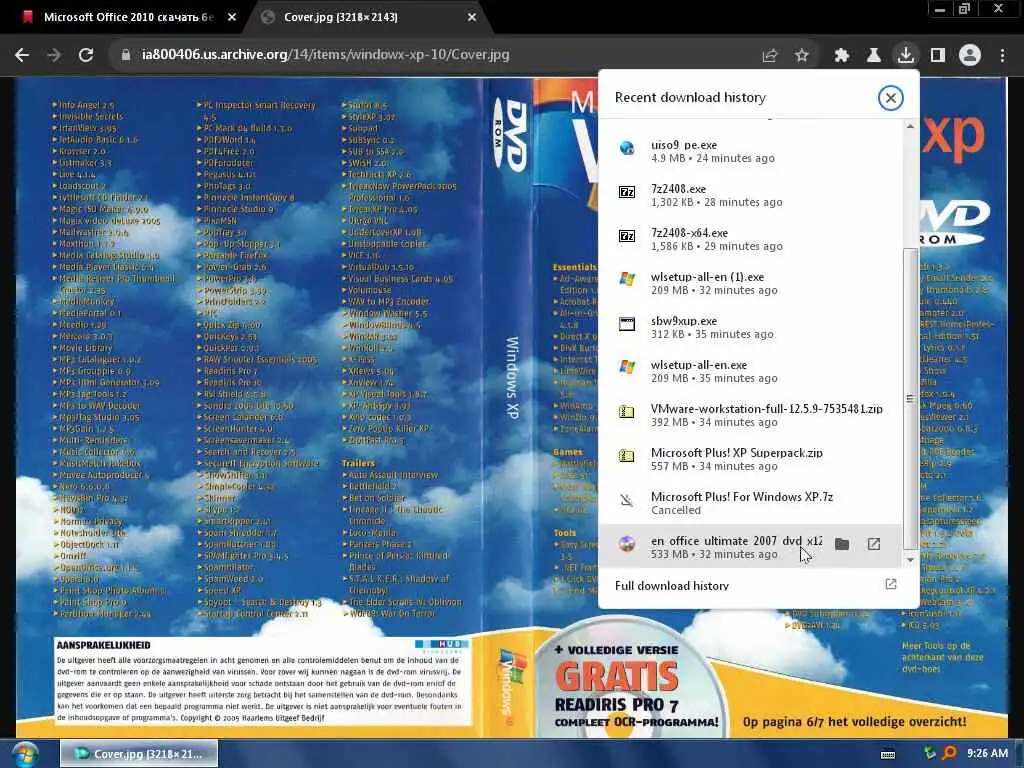This screenshot has height=768, width=1024.
Task: Click the cancelled Microsoft Plus! 7z icon
Action: pyautogui.click(x=627, y=500)
